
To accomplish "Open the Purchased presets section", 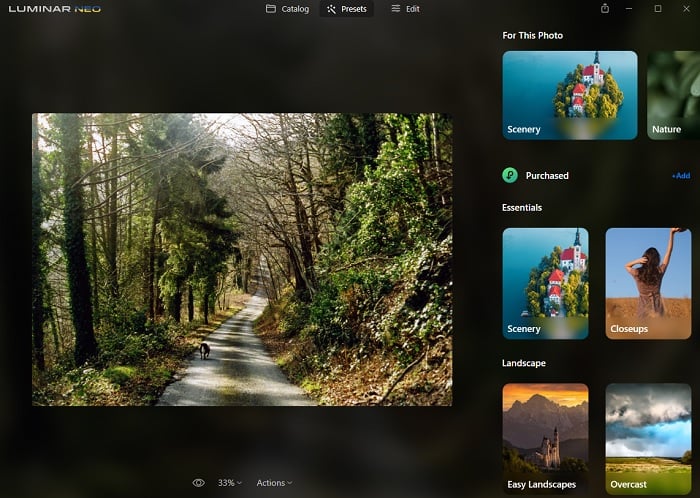I will (x=547, y=176).
